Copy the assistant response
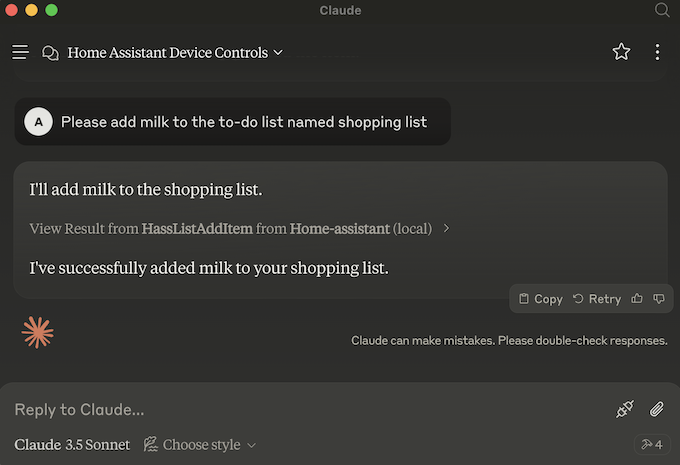This screenshot has width=680, height=465. 541,299
